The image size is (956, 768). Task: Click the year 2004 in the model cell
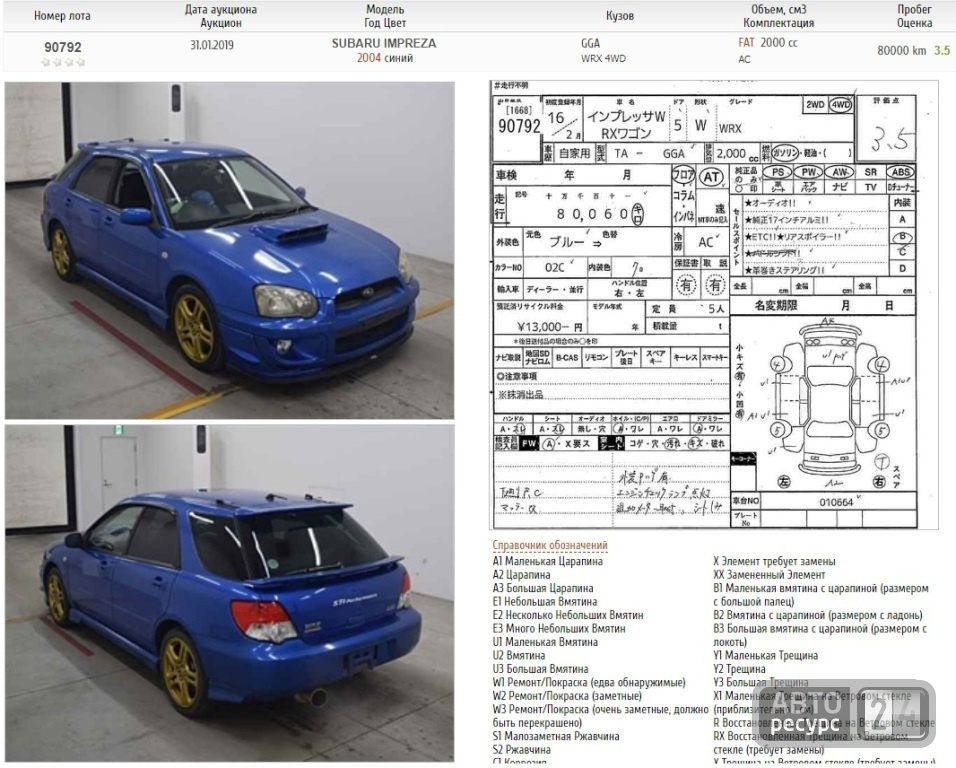point(369,58)
